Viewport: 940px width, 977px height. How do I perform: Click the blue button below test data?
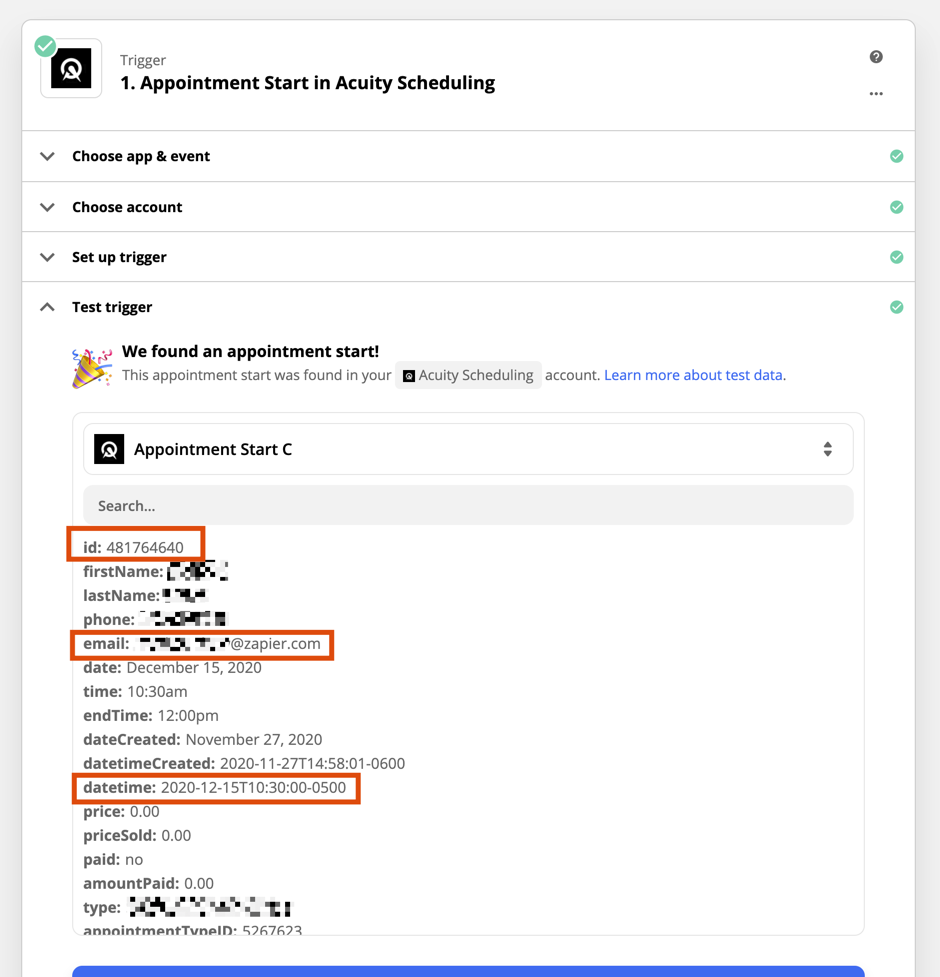468,971
